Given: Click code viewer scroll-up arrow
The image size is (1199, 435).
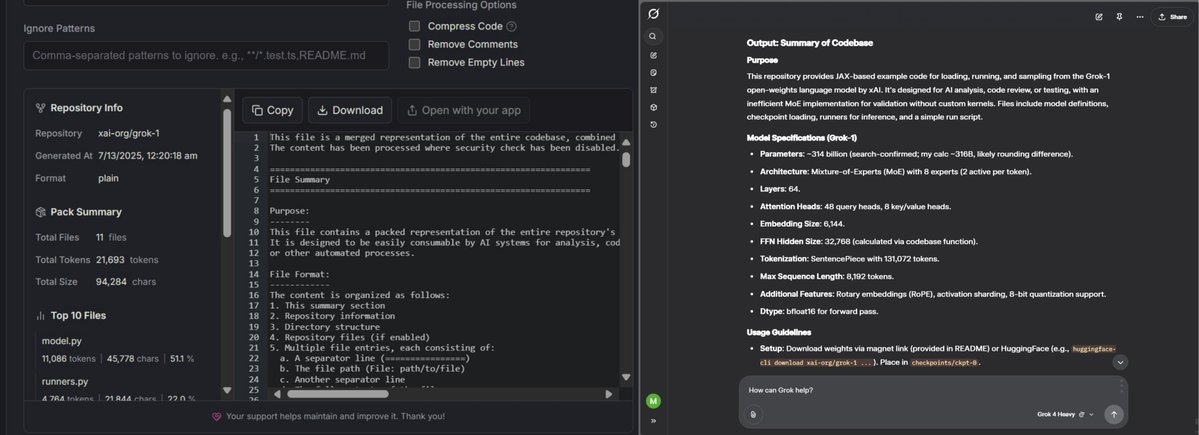Looking at the screenshot, I should [626, 141].
